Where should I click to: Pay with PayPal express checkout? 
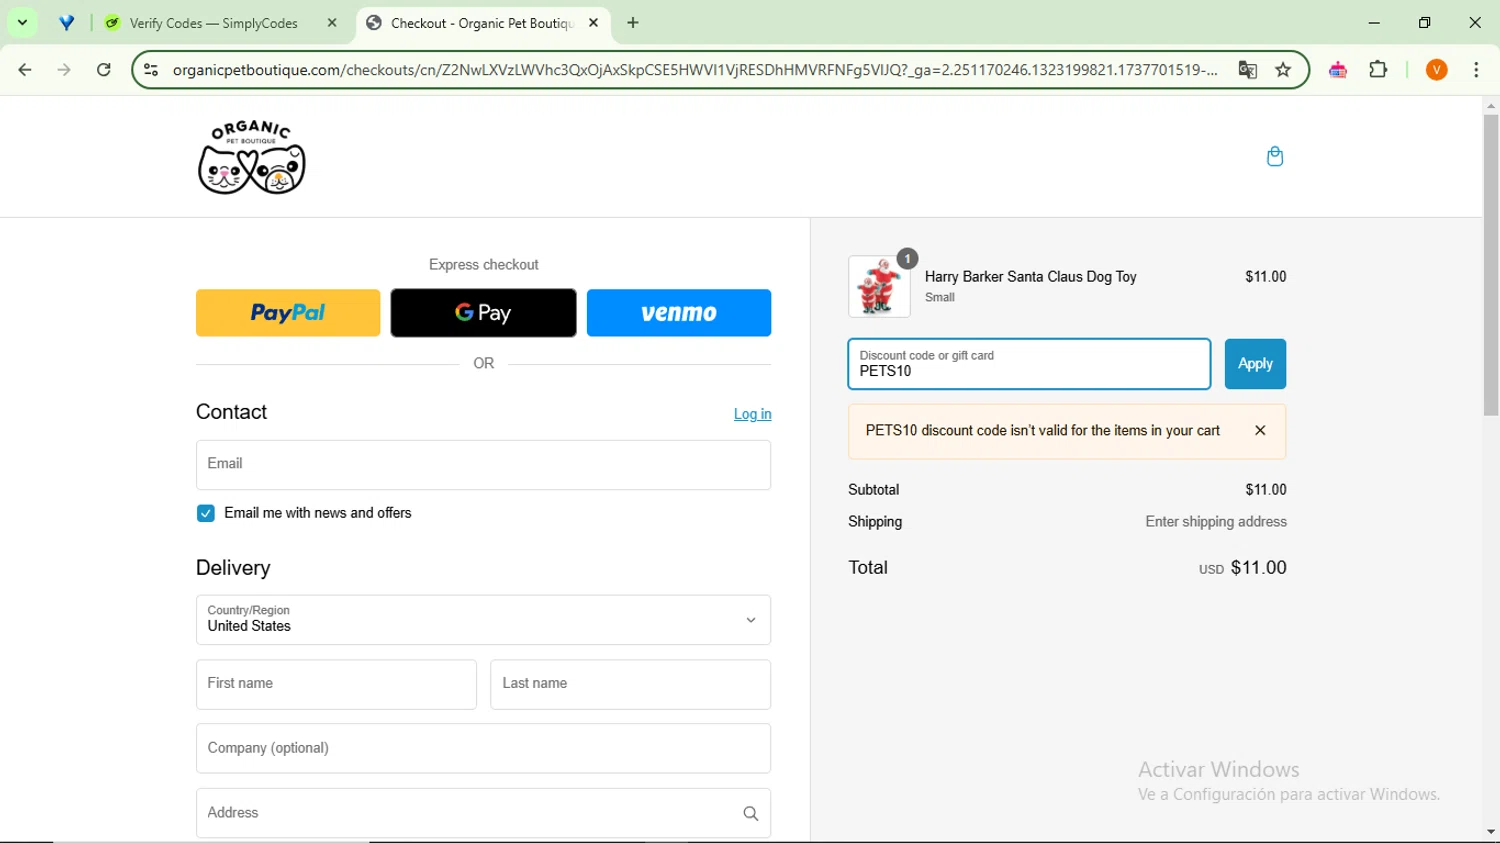(288, 313)
